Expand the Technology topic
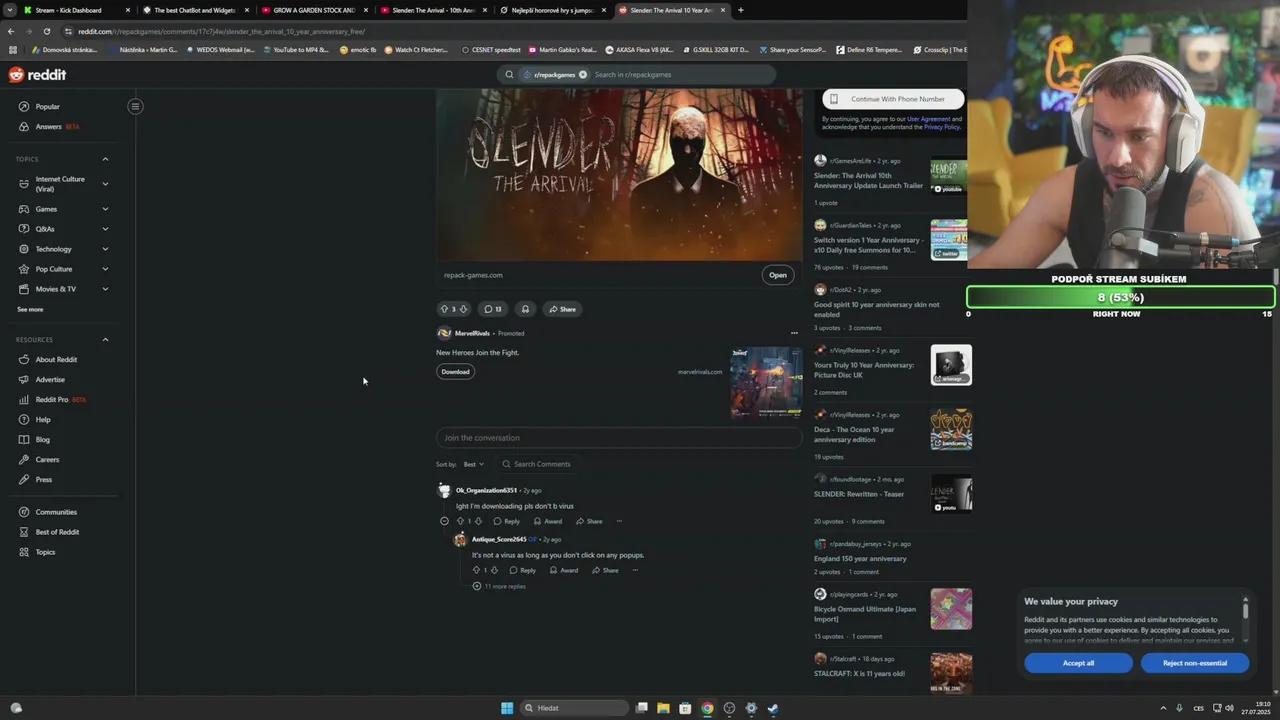The width and height of the screenshot is (1280, 720). pyautogui.click(x=105, y=249)
